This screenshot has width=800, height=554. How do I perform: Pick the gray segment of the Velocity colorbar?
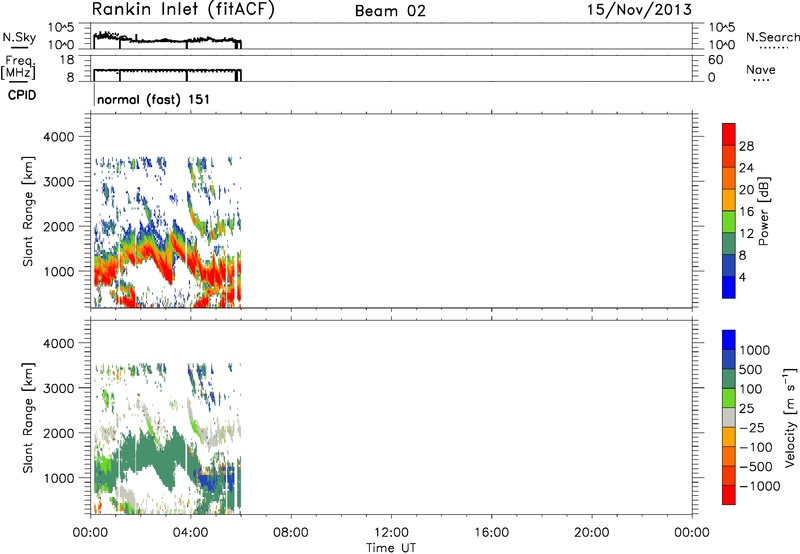pyautogui.click(x=729, y=417)
